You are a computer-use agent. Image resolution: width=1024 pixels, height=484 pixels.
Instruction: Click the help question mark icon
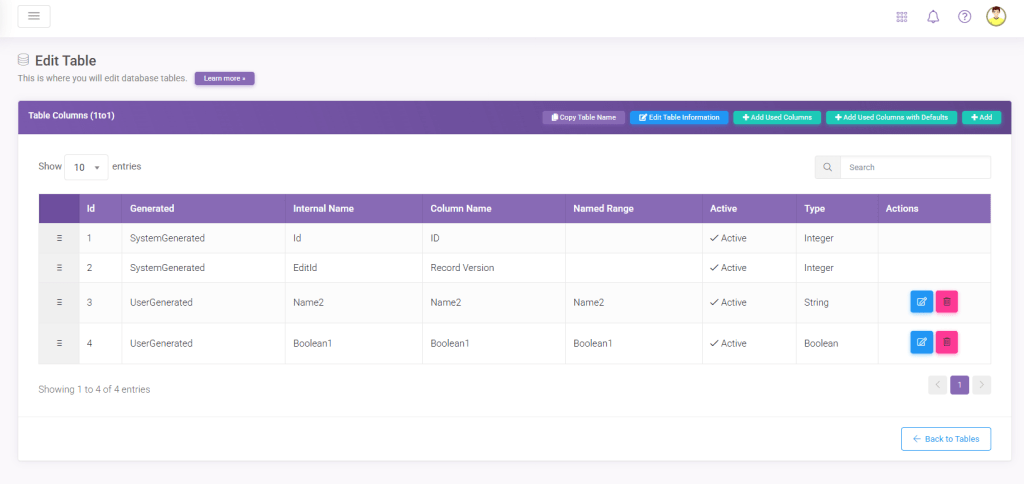tap(964, 17)
